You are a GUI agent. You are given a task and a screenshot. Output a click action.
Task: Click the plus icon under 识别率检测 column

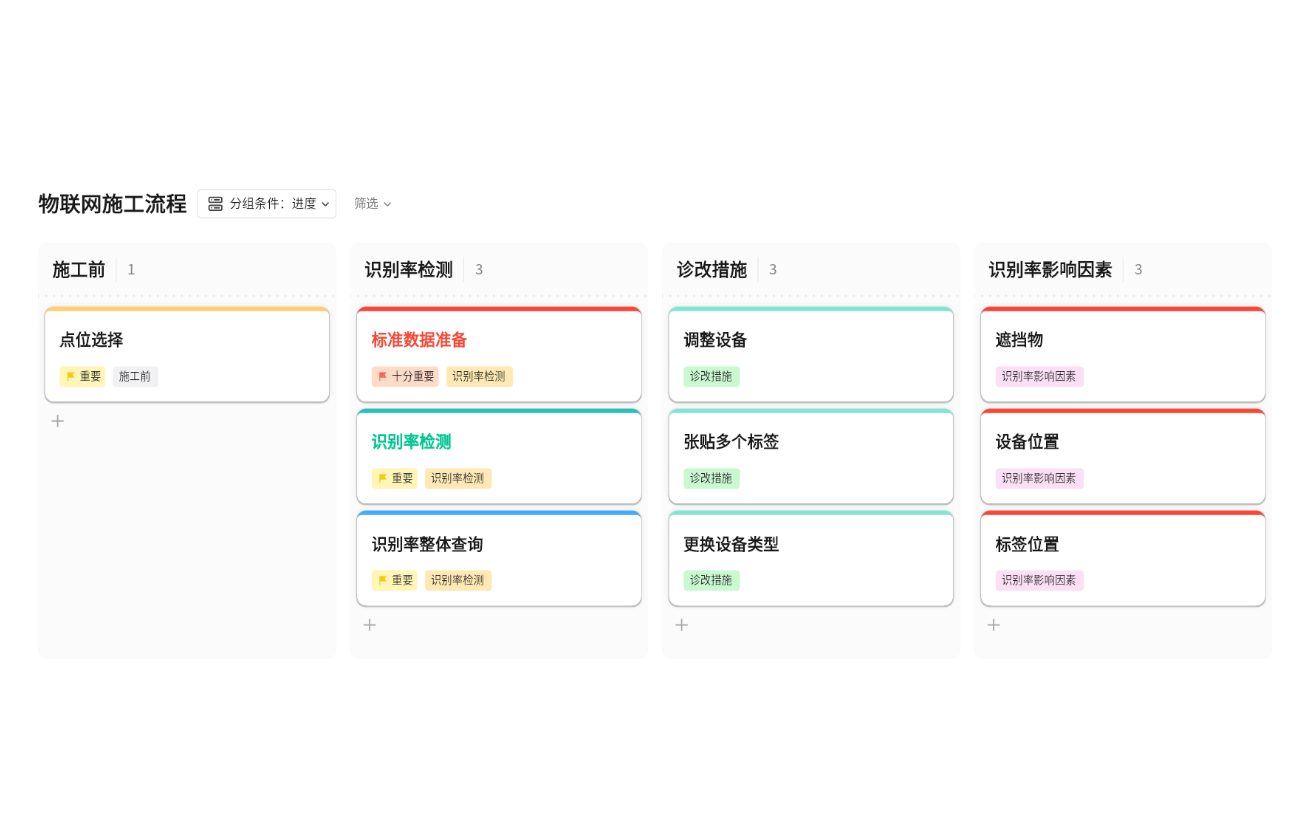coord(369,624)
